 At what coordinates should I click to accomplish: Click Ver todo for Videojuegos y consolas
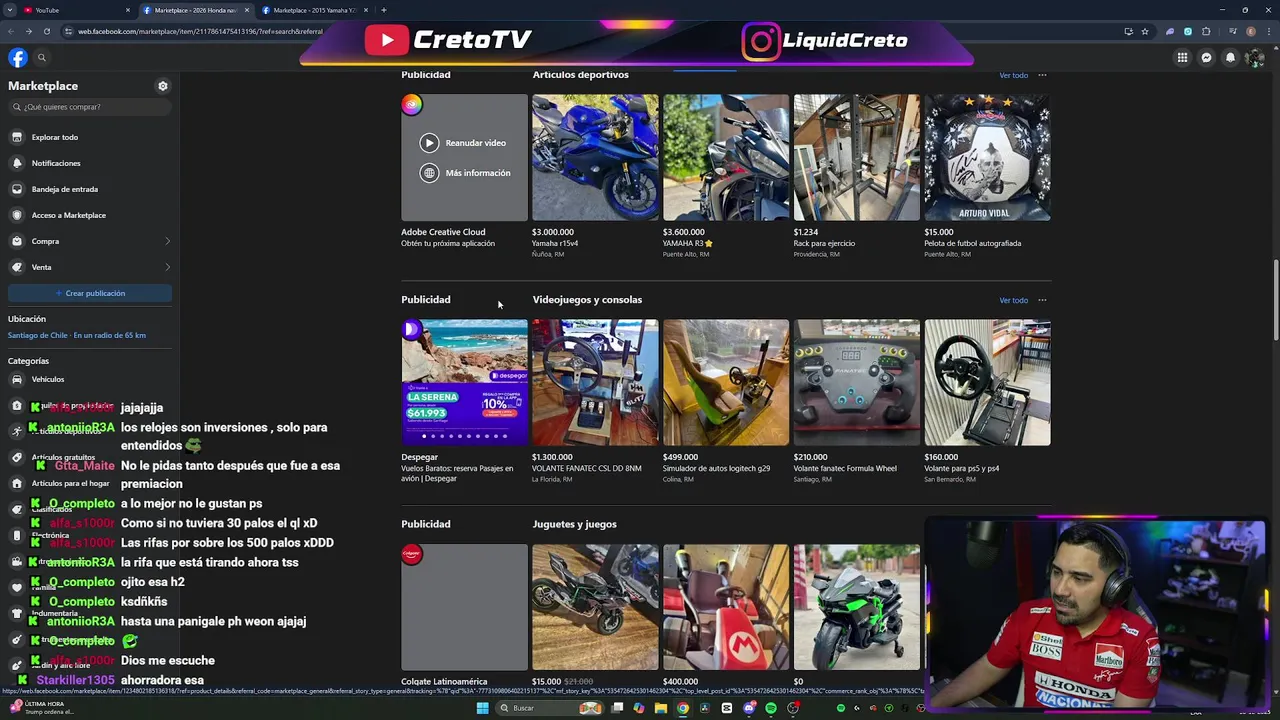pyautogui.click(x=1013, y=300)
